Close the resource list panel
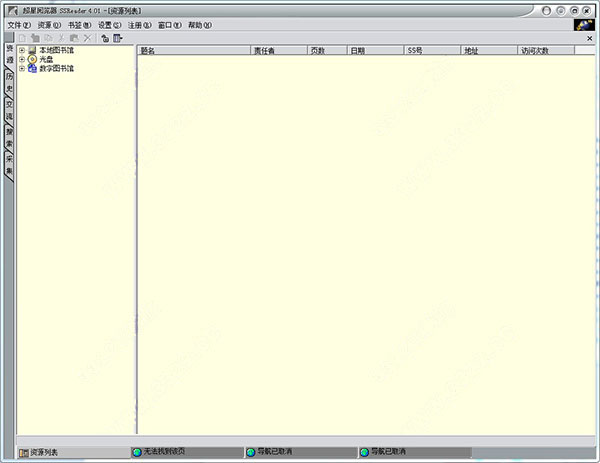The image size is (600, 463). pyautogui.click(x=590, y=38)
